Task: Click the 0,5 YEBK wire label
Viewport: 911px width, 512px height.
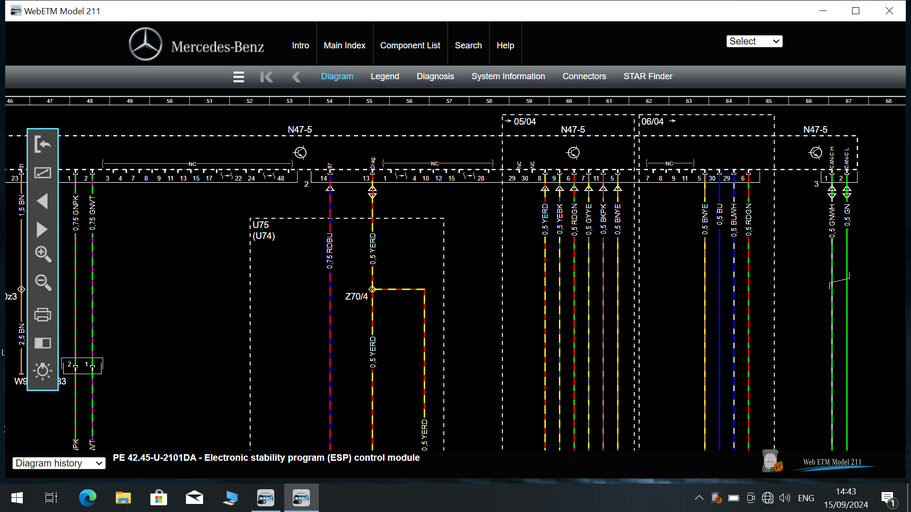Action: click(559, 219)
